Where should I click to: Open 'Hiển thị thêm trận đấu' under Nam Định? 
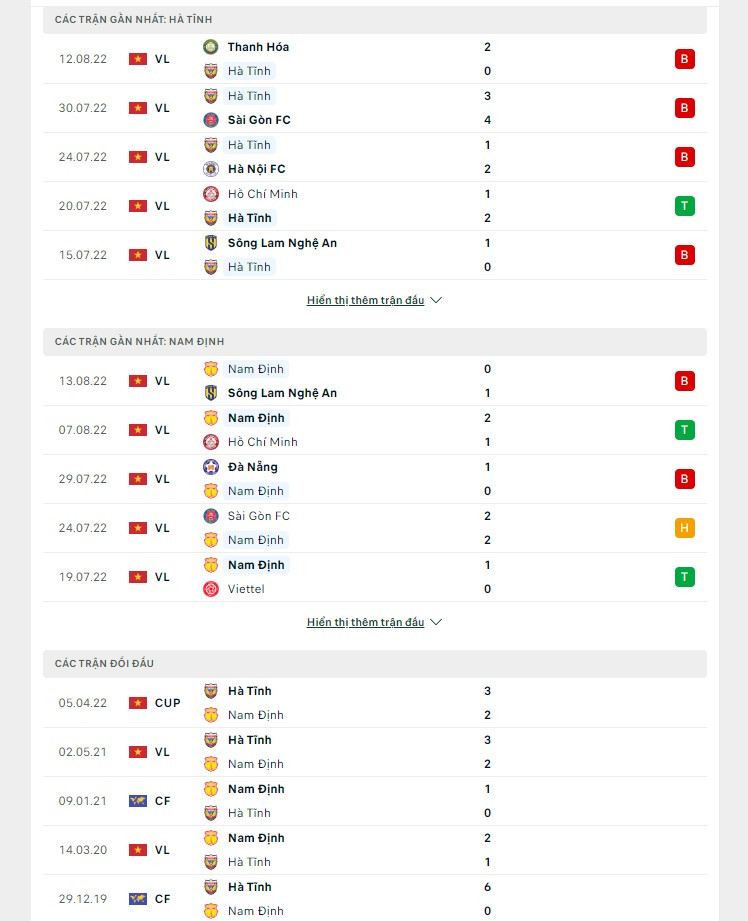click(366, 622)
